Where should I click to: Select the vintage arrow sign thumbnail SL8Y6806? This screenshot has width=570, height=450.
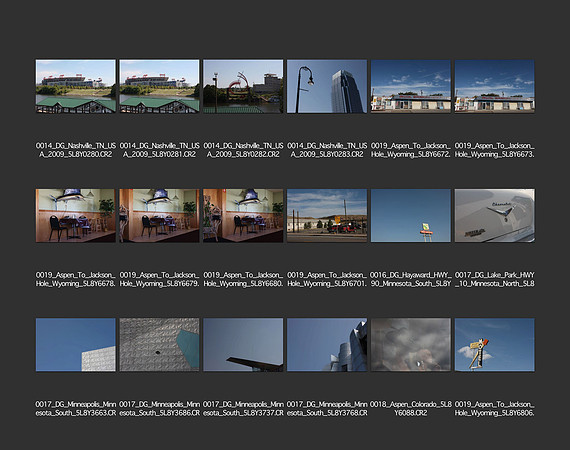(494, 345)
